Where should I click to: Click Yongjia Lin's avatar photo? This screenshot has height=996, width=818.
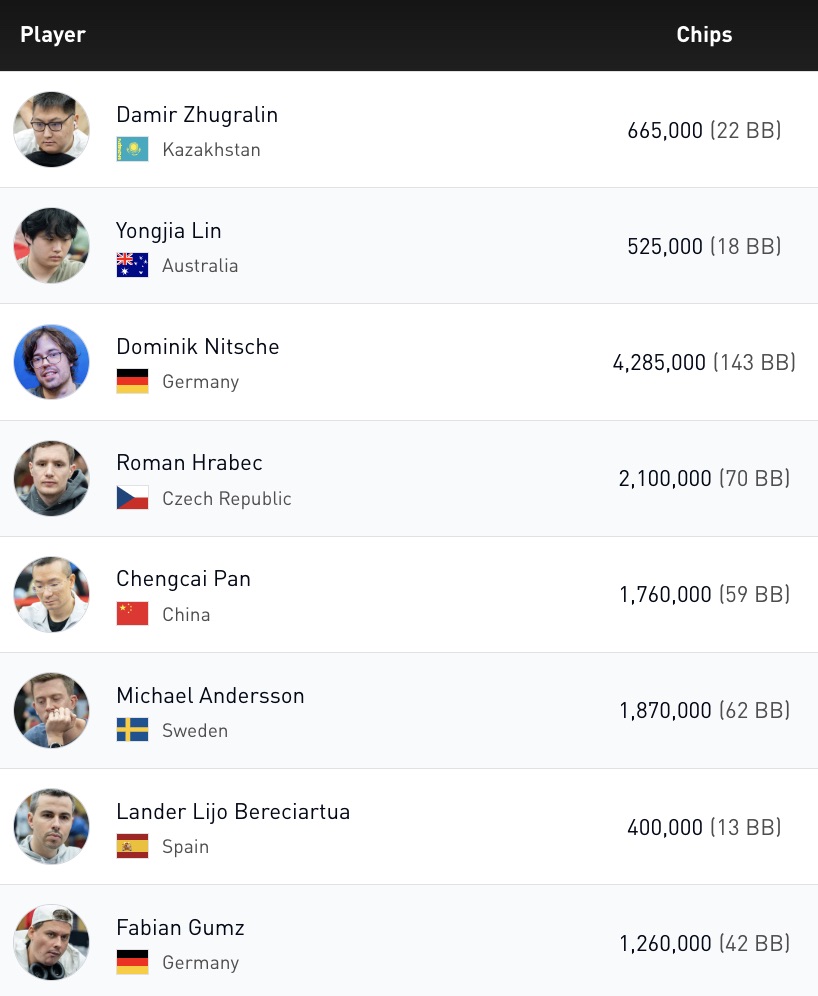tap(51, 246)
